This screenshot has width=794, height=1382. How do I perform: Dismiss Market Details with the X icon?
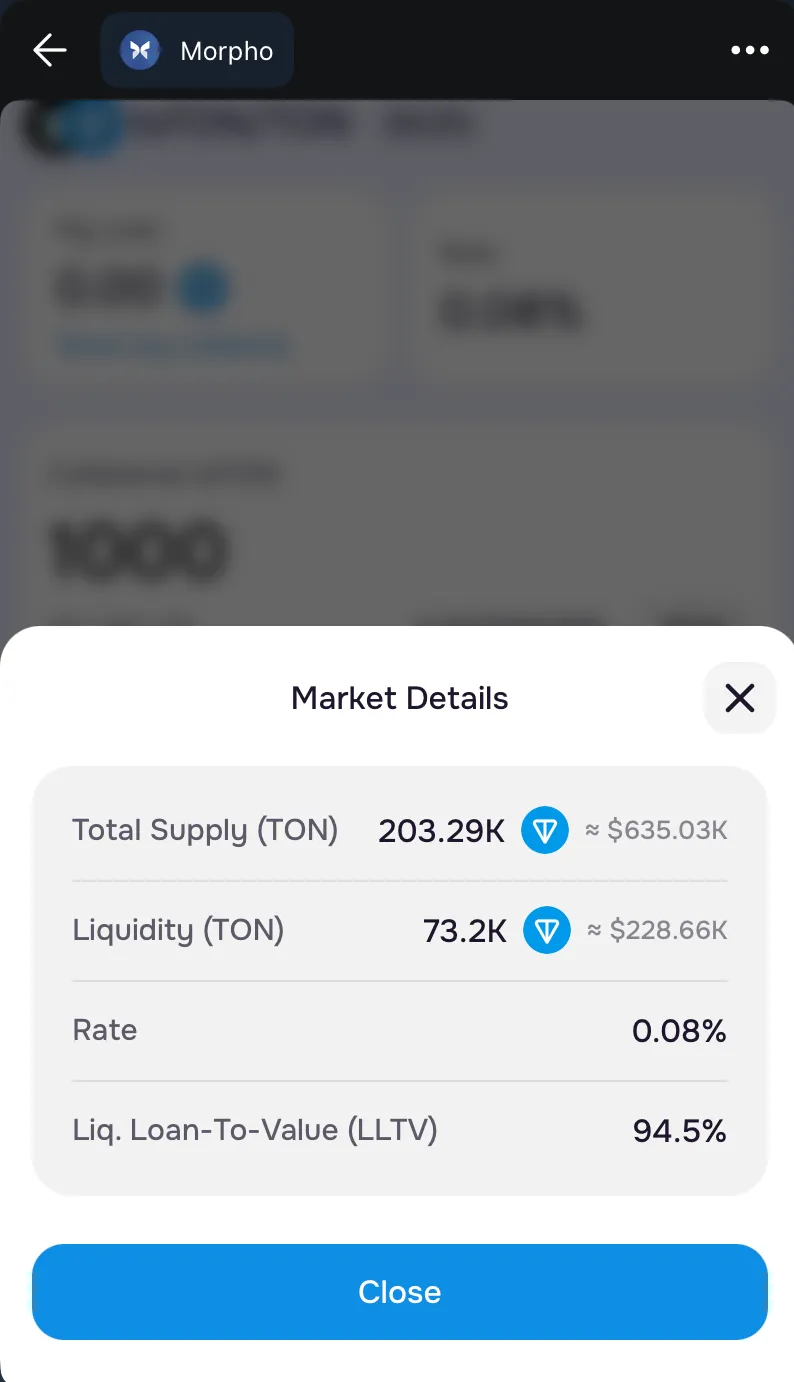tap(740, 698)
